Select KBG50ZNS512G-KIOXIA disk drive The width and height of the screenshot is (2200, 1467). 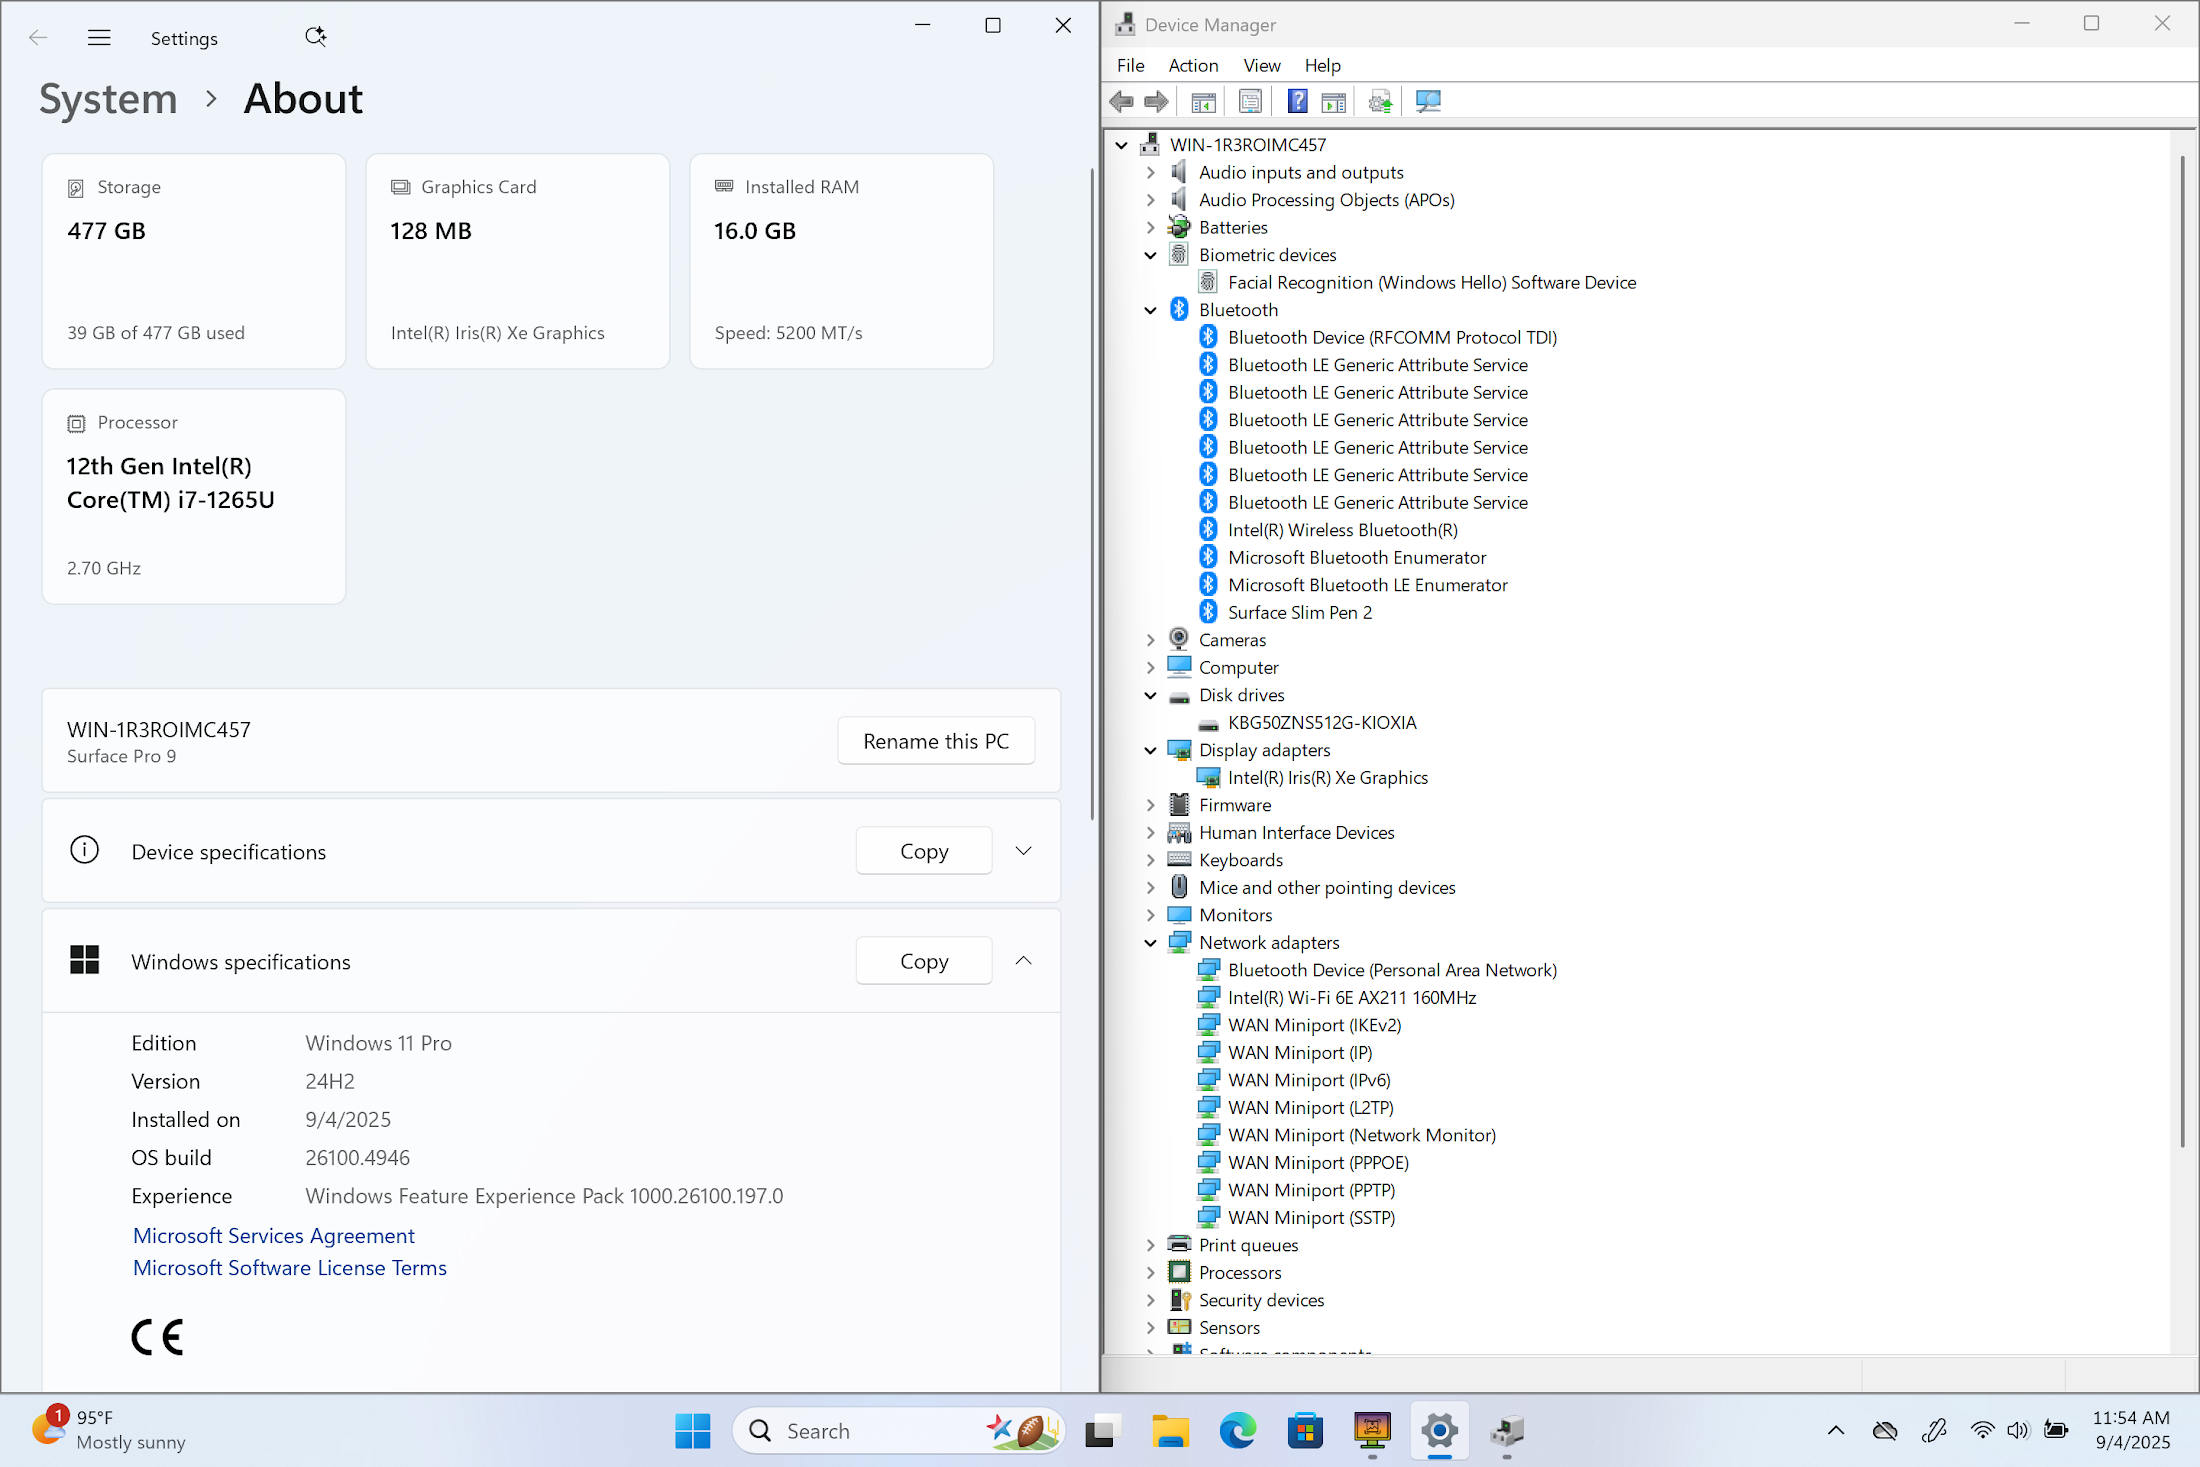(x=1322, y=722)
